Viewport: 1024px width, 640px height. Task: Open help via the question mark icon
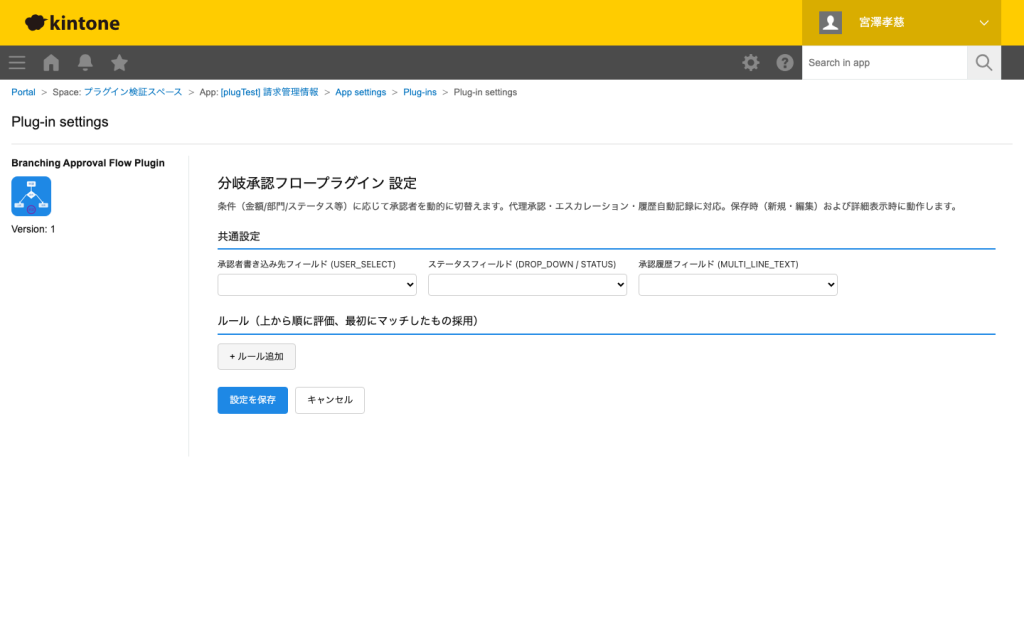click(x=785, y=62)
